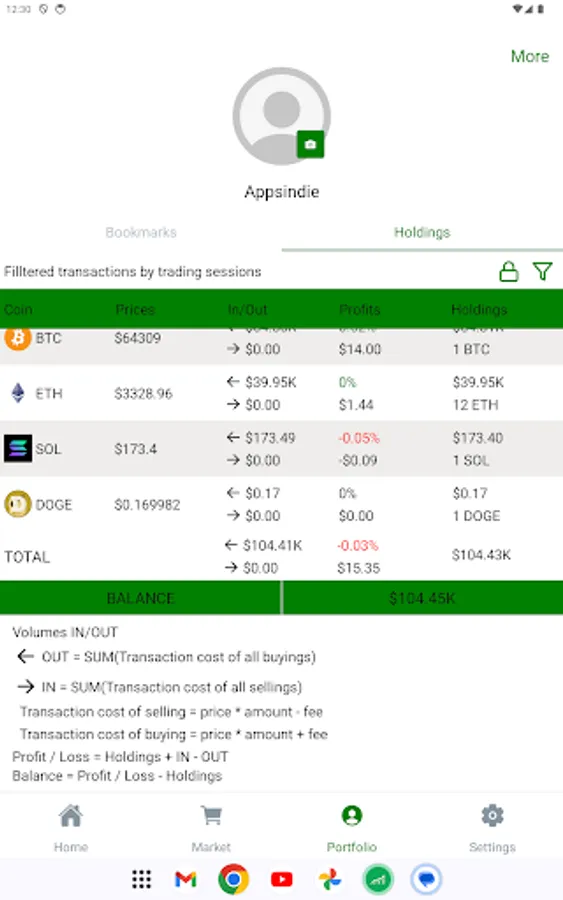
Task: Tap the Profits column header
Action: click(x=360, y=309)
